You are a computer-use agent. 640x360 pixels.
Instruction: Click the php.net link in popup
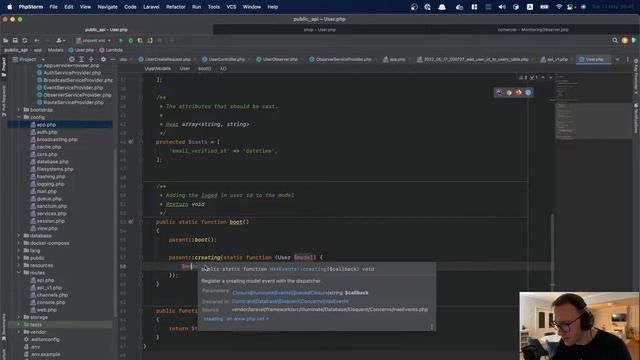236,318
